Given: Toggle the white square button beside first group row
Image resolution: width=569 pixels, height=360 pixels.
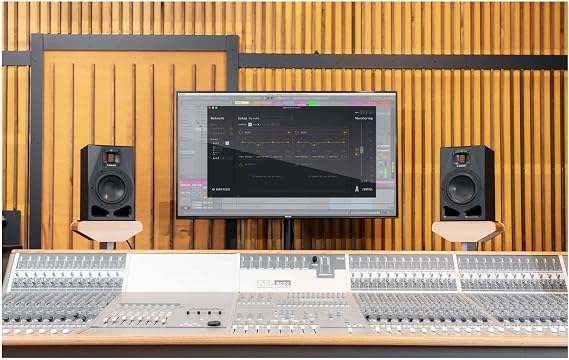Looking at the screenshot, I should pyautogui.click(x=227, y=143).
